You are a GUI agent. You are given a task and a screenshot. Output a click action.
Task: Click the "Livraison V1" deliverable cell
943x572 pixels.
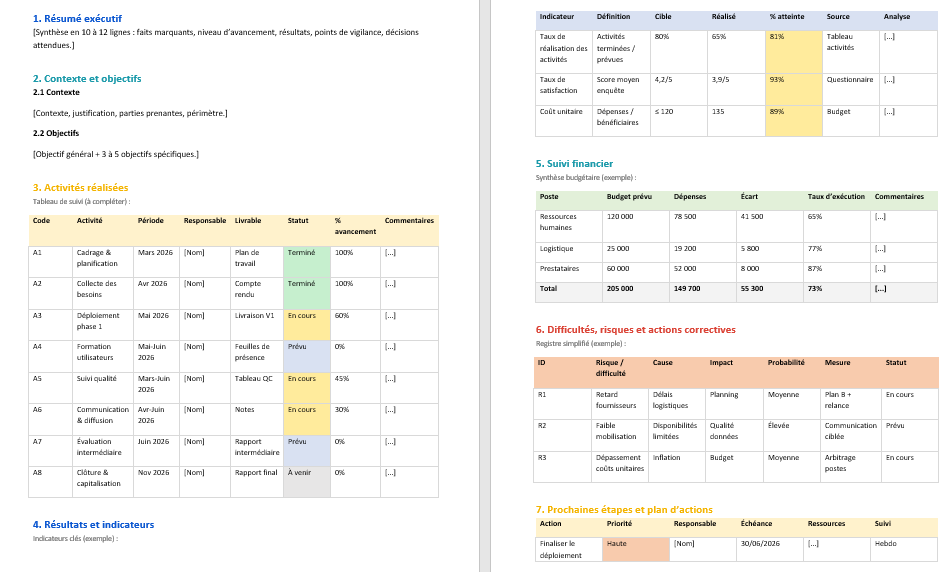(x=254, y=315)
